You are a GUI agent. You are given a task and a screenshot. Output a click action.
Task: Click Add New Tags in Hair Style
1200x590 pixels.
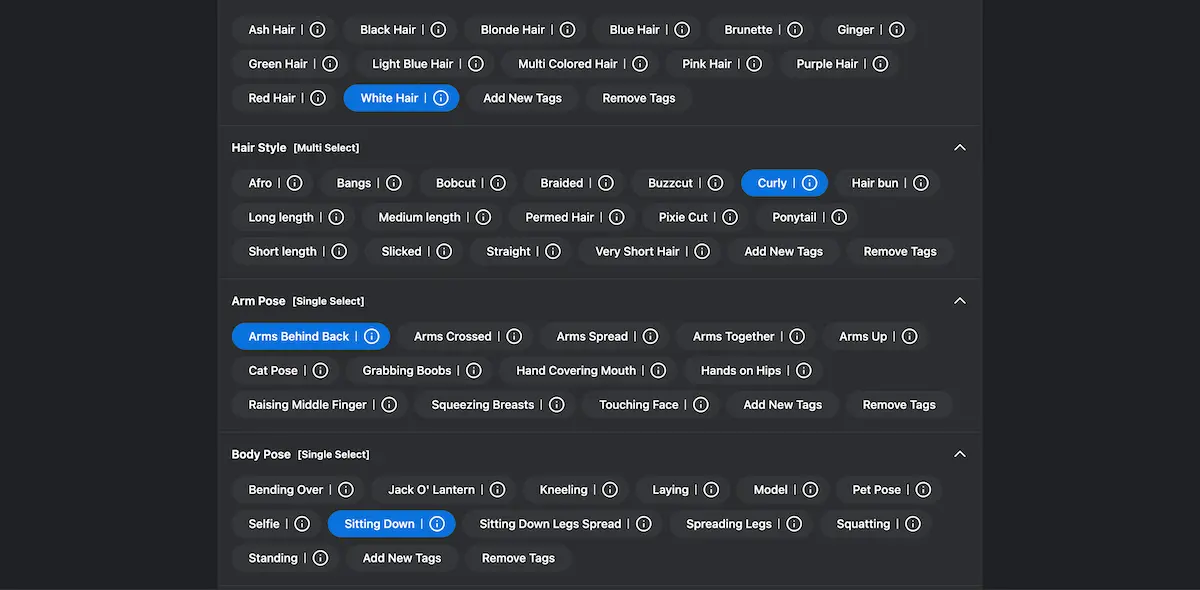click(x=783, y=252)
